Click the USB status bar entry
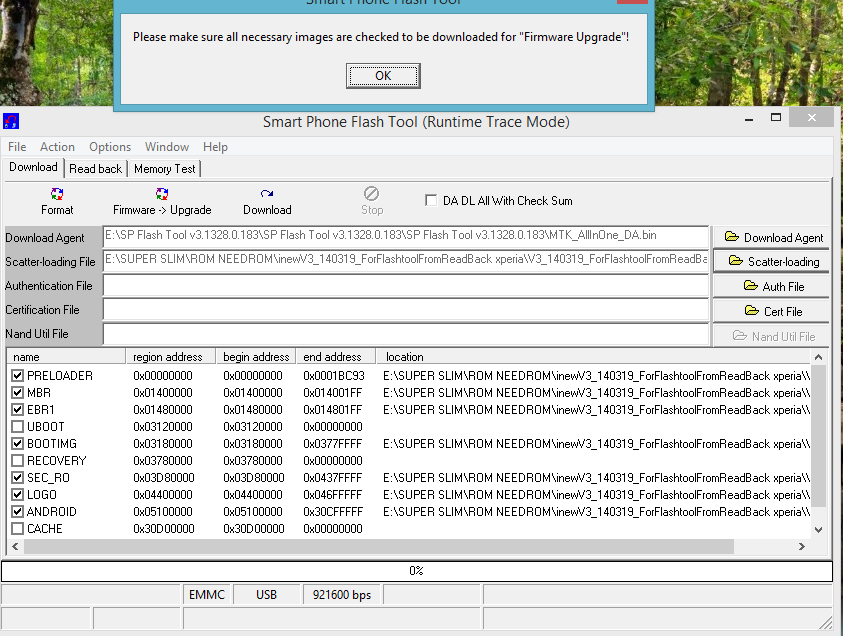 [266, 595]
